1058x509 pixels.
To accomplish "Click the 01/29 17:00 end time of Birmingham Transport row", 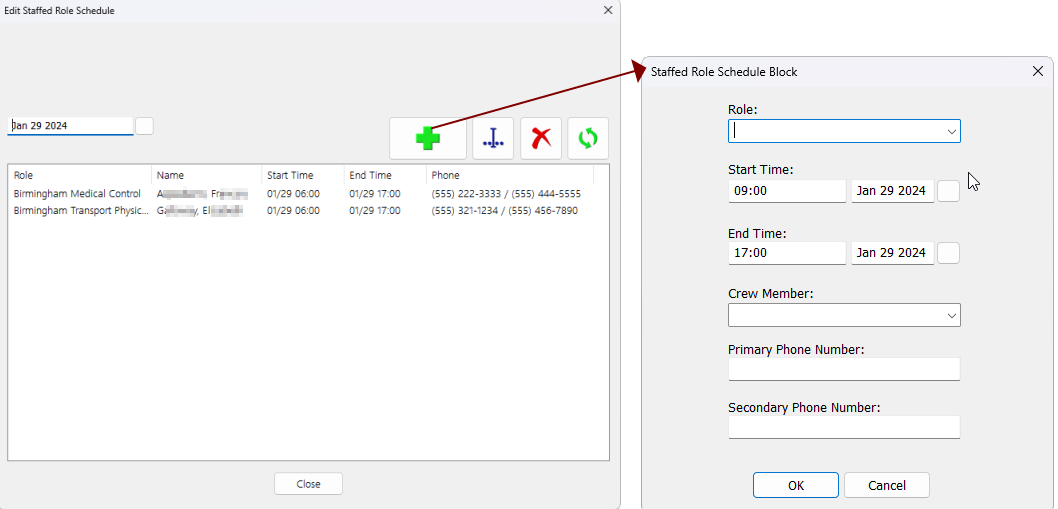I will pos(375,211).
